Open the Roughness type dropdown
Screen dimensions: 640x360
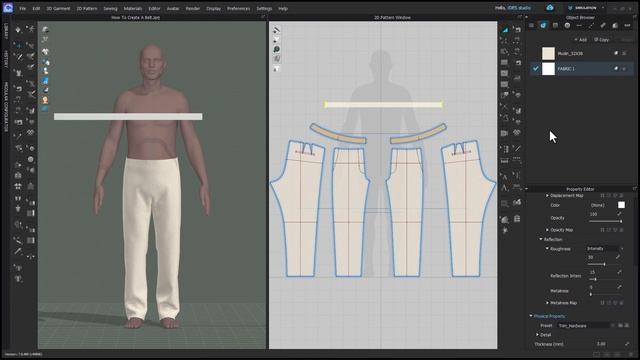605,249
